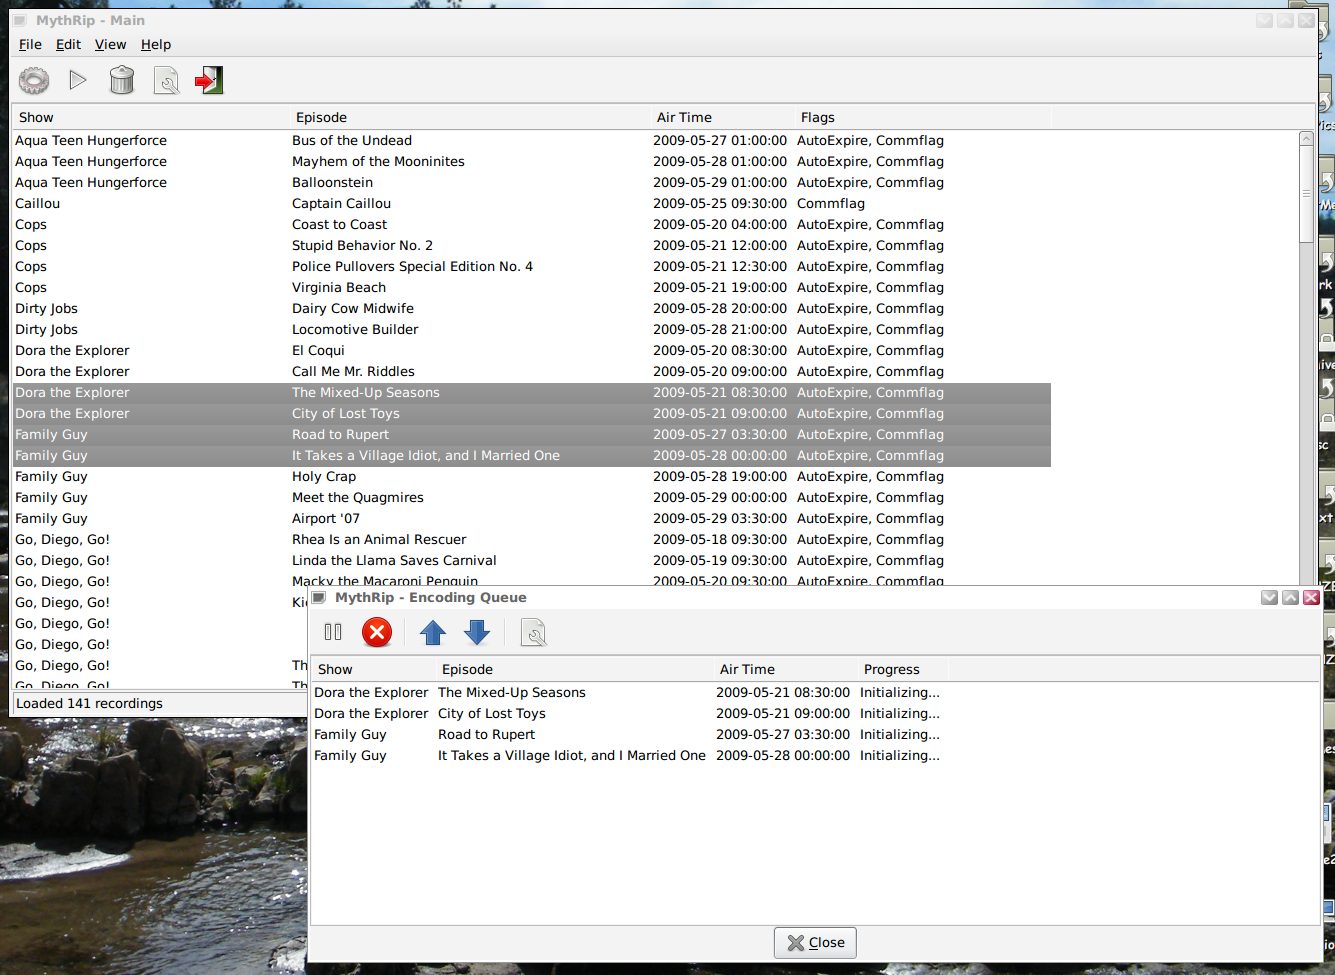The image size is (1335, 975).
Task: Select 'Meet the Quagmires' row
Action: click(531, 497)
